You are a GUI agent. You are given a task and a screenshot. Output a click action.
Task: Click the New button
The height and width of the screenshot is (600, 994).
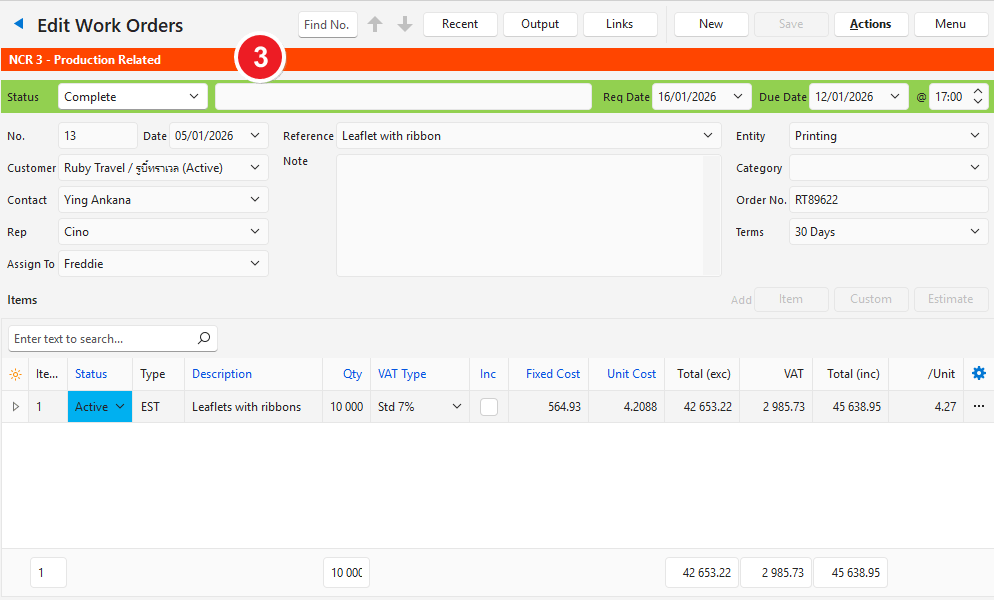point(711,24)
